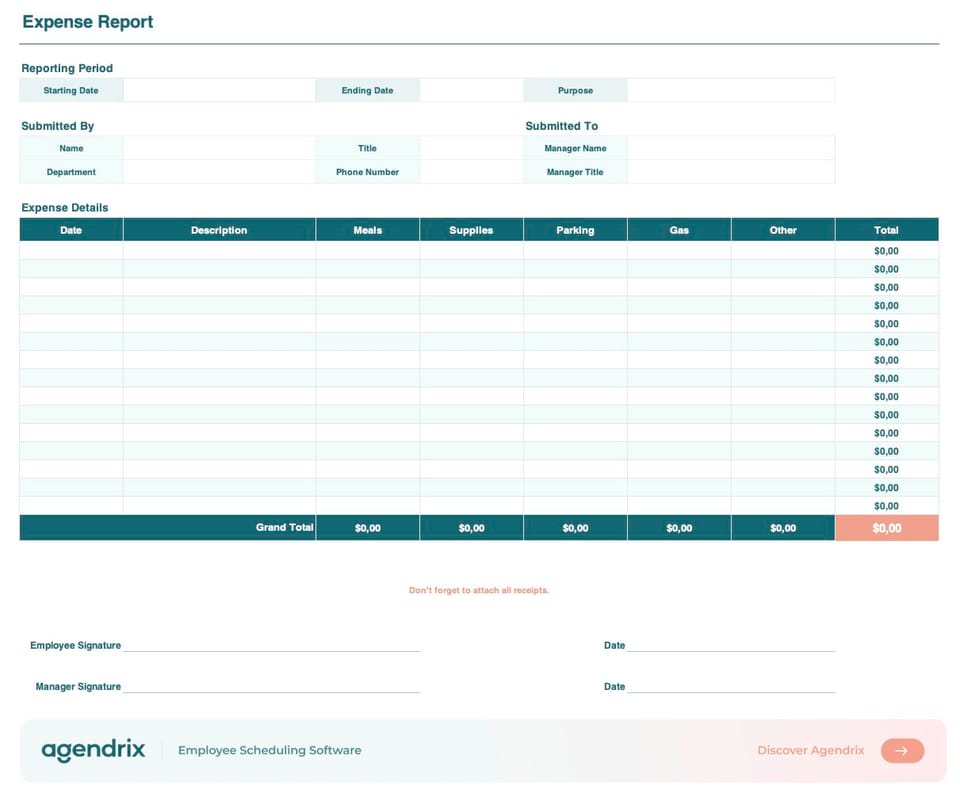The image size is (960, 804).
Task: Select the Supplies grand total cell
Action: [471, 528]
